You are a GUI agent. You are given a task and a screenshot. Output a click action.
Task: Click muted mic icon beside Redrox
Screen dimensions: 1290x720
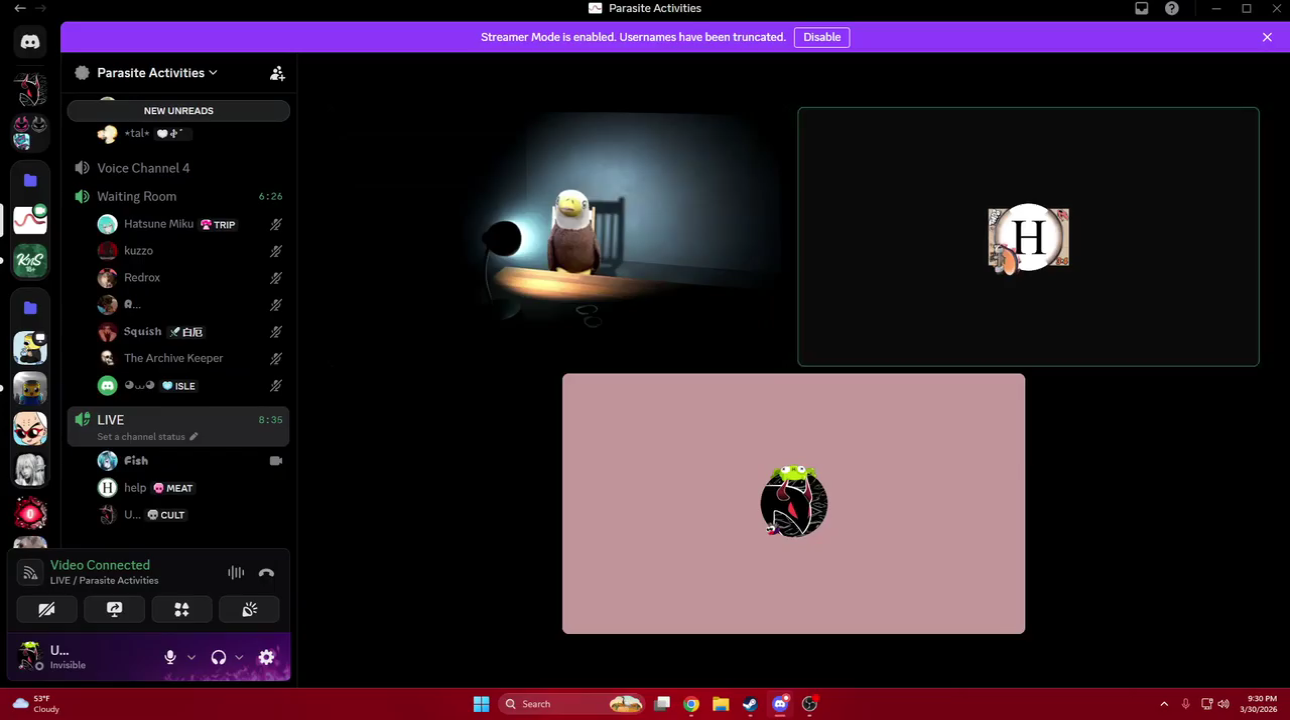[276, 278]
